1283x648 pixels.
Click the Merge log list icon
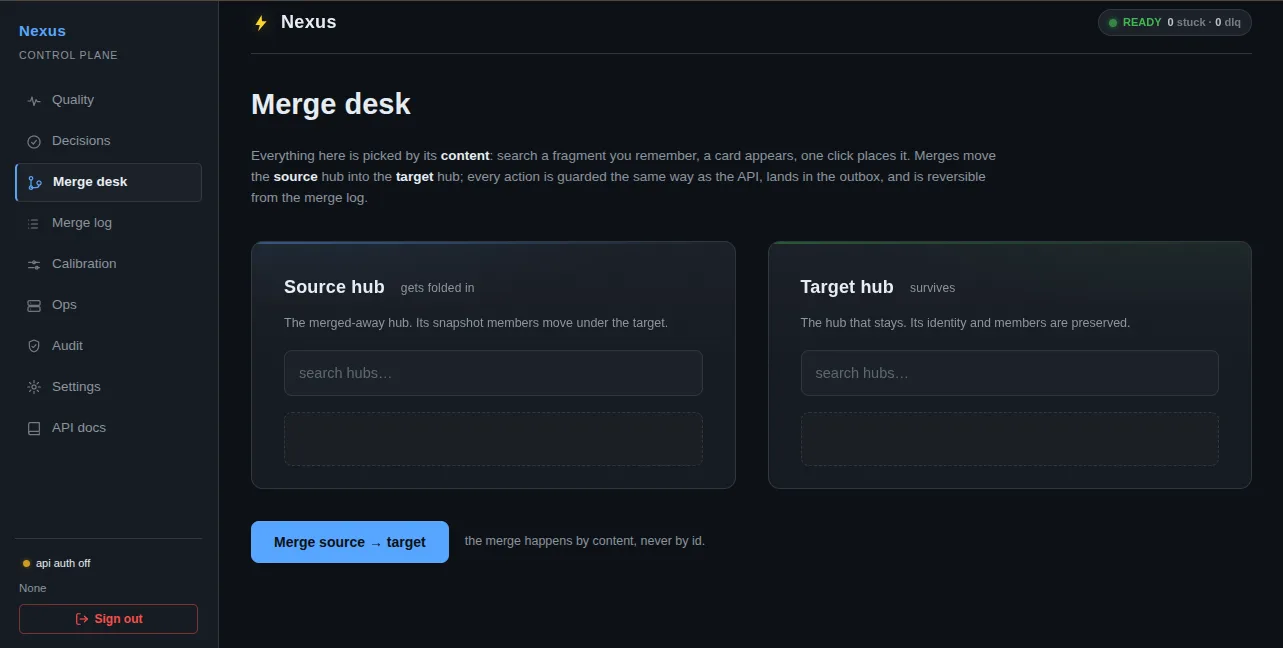34,223
